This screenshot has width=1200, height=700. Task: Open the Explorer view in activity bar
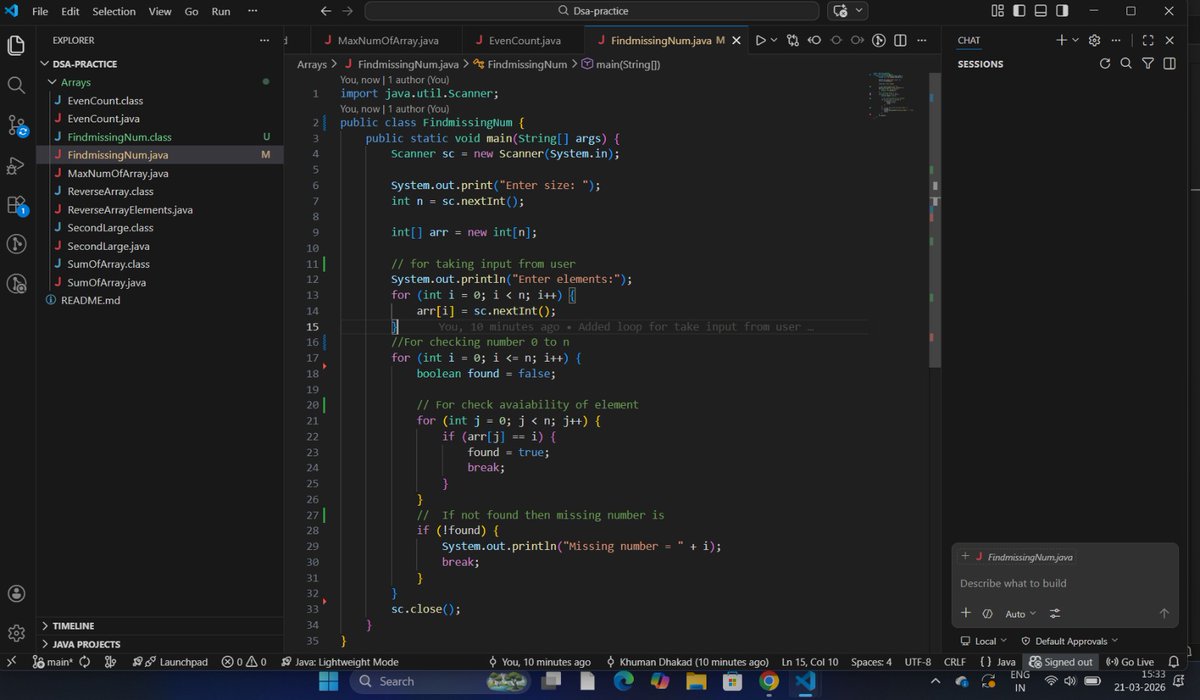16,46
